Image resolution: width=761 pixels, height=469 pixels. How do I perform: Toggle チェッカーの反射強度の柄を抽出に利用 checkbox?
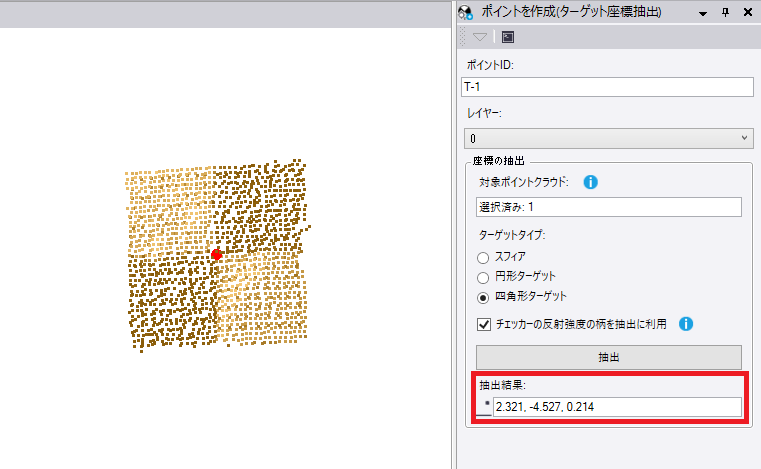click(x=484, y=324)
